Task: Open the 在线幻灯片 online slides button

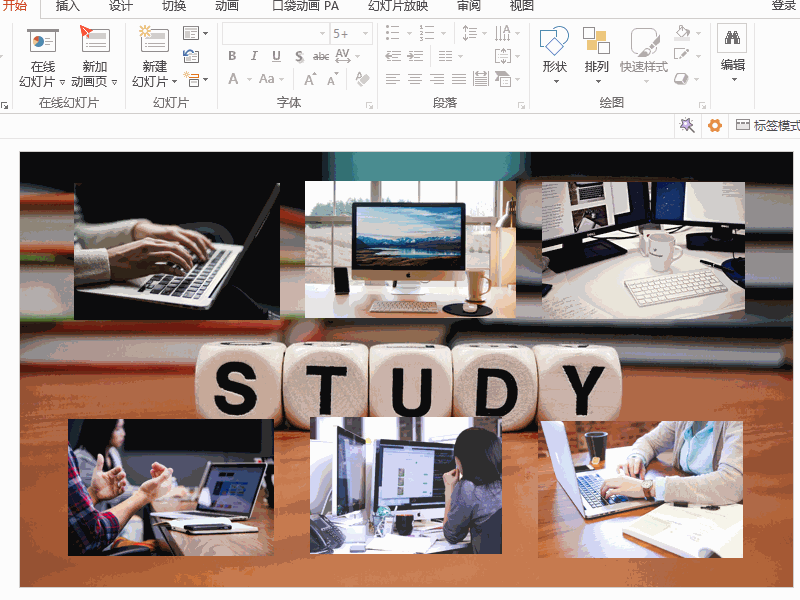Action: click(x=42, y=58)
